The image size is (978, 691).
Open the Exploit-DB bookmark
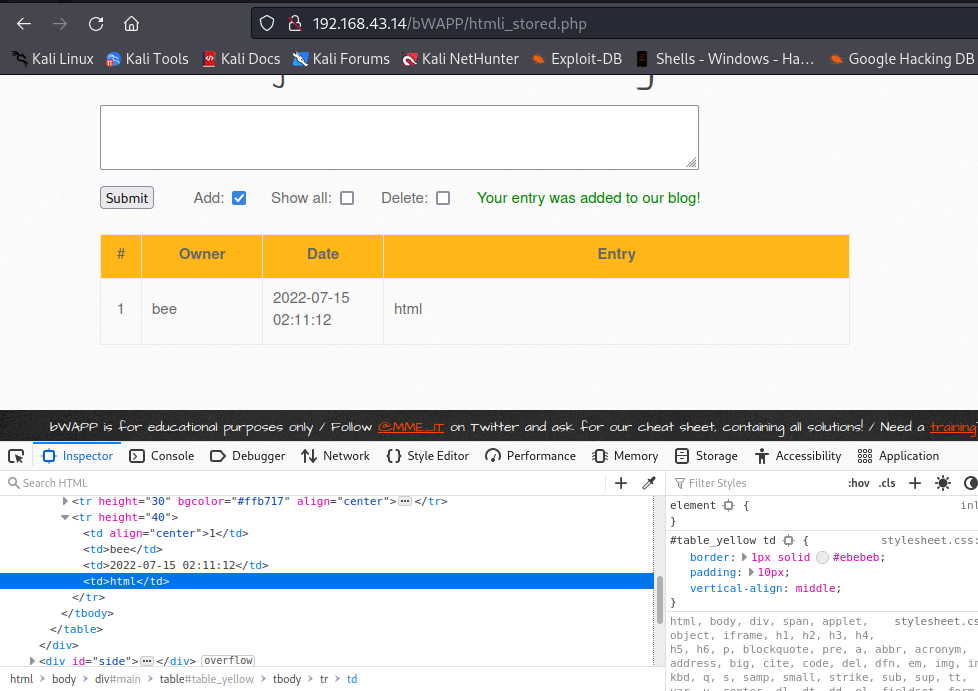point(576,59)
